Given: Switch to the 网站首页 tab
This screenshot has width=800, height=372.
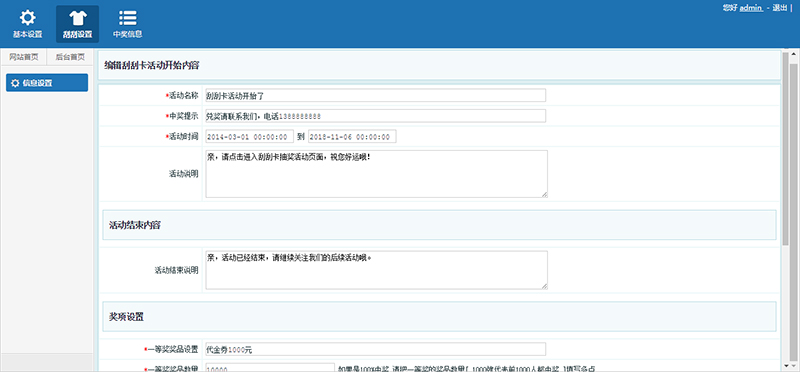Looking at the screenshot, I should coord(23,57).
